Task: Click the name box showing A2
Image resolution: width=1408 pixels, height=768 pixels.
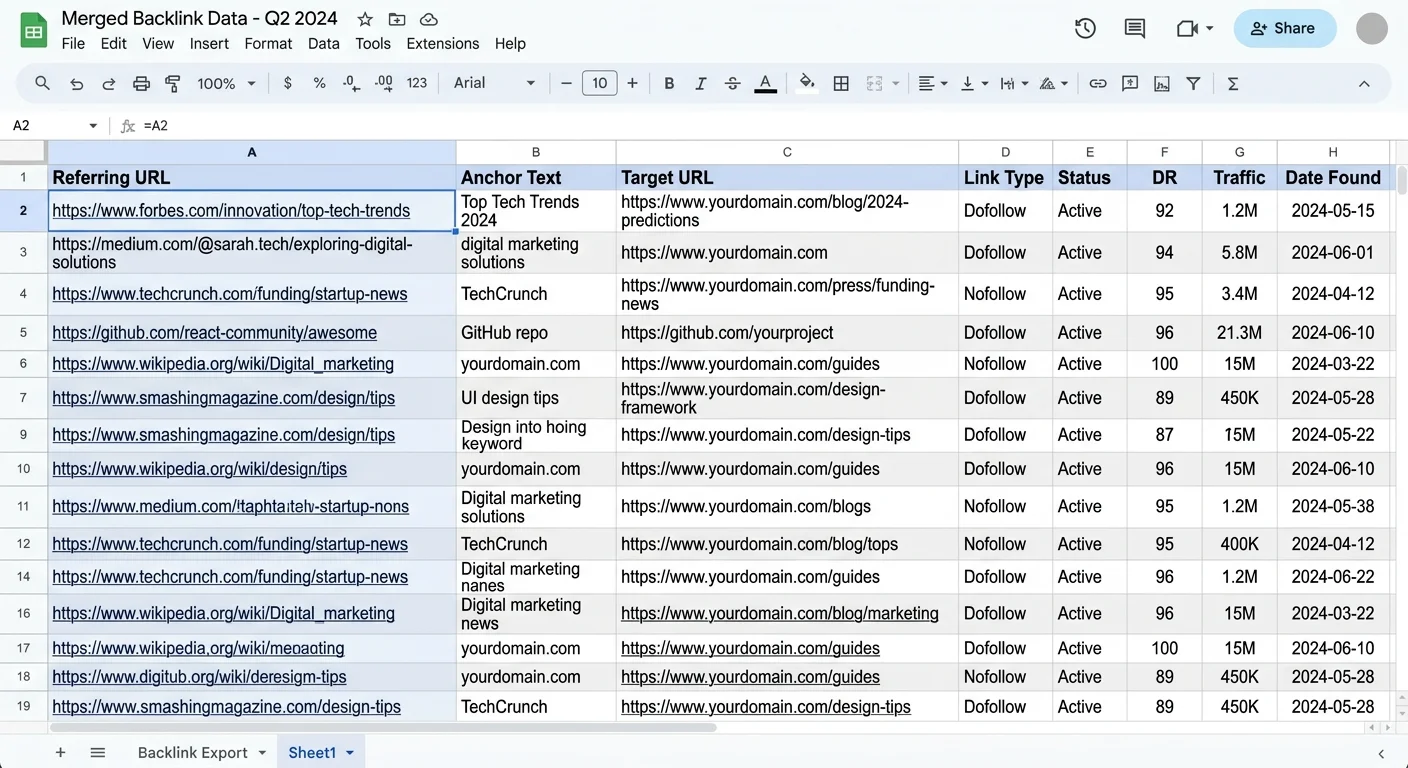Action: point(54,126)
